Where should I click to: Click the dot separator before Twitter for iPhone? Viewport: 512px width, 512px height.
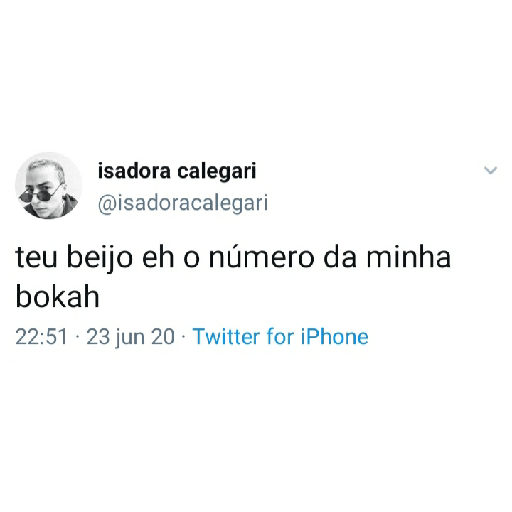click(x=184, y=337)
